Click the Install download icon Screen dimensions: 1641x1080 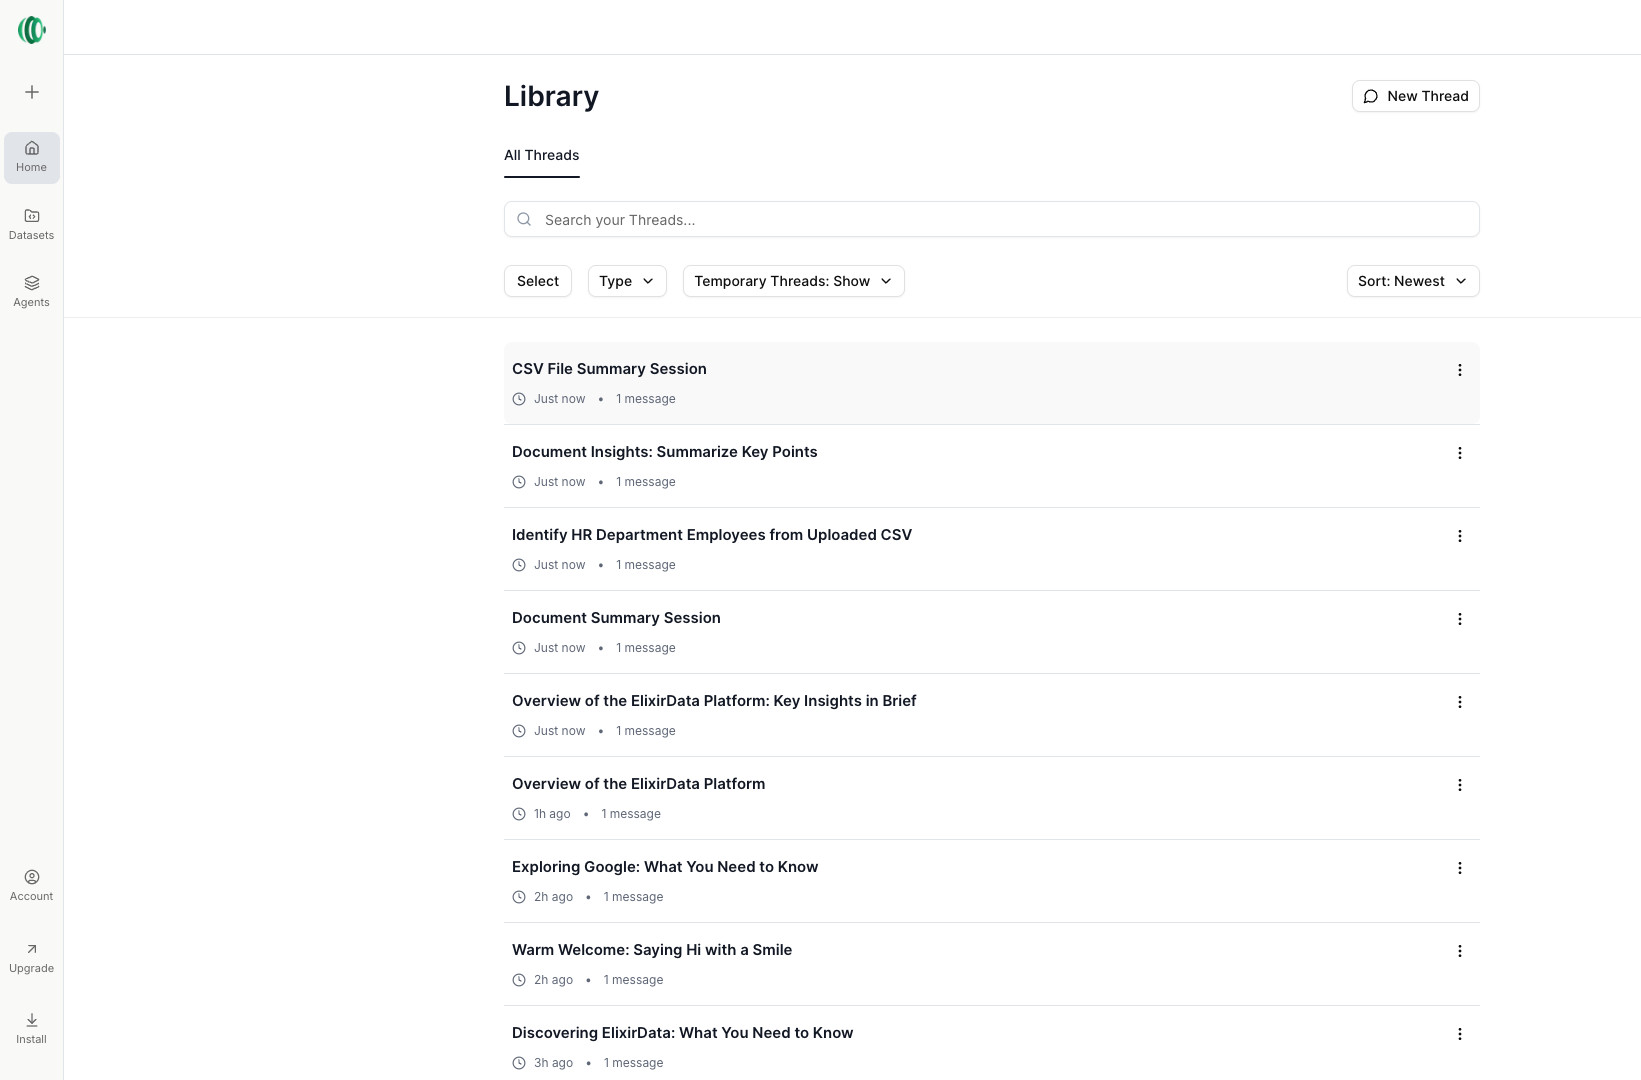coord(32,1020)
